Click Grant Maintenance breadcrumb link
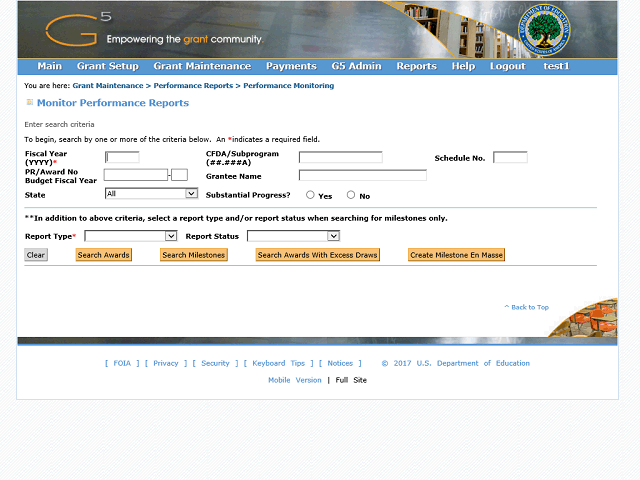Image resolution: width=640 pixels, height=480 pixels. (x=108, y=86)
